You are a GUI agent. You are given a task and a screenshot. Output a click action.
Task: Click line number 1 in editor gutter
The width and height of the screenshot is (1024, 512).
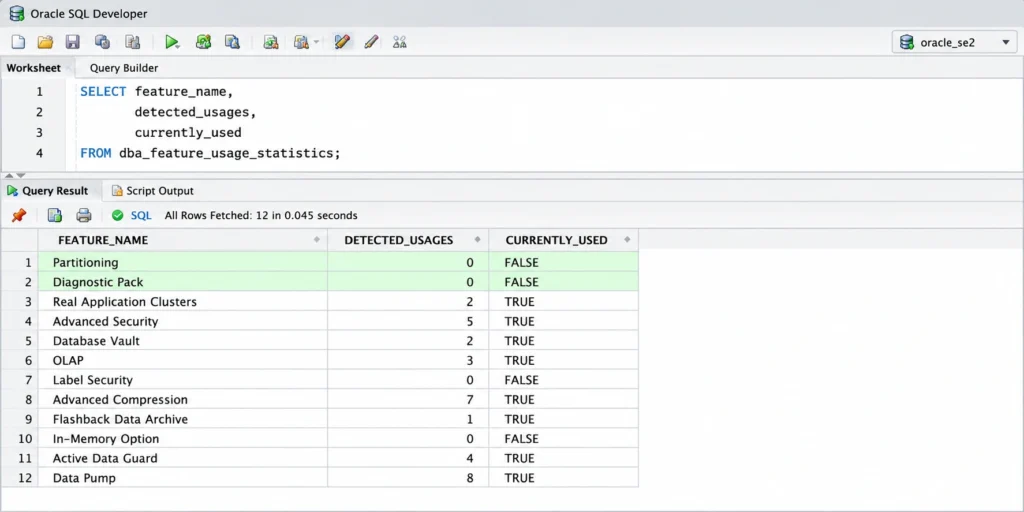[39, 92]
